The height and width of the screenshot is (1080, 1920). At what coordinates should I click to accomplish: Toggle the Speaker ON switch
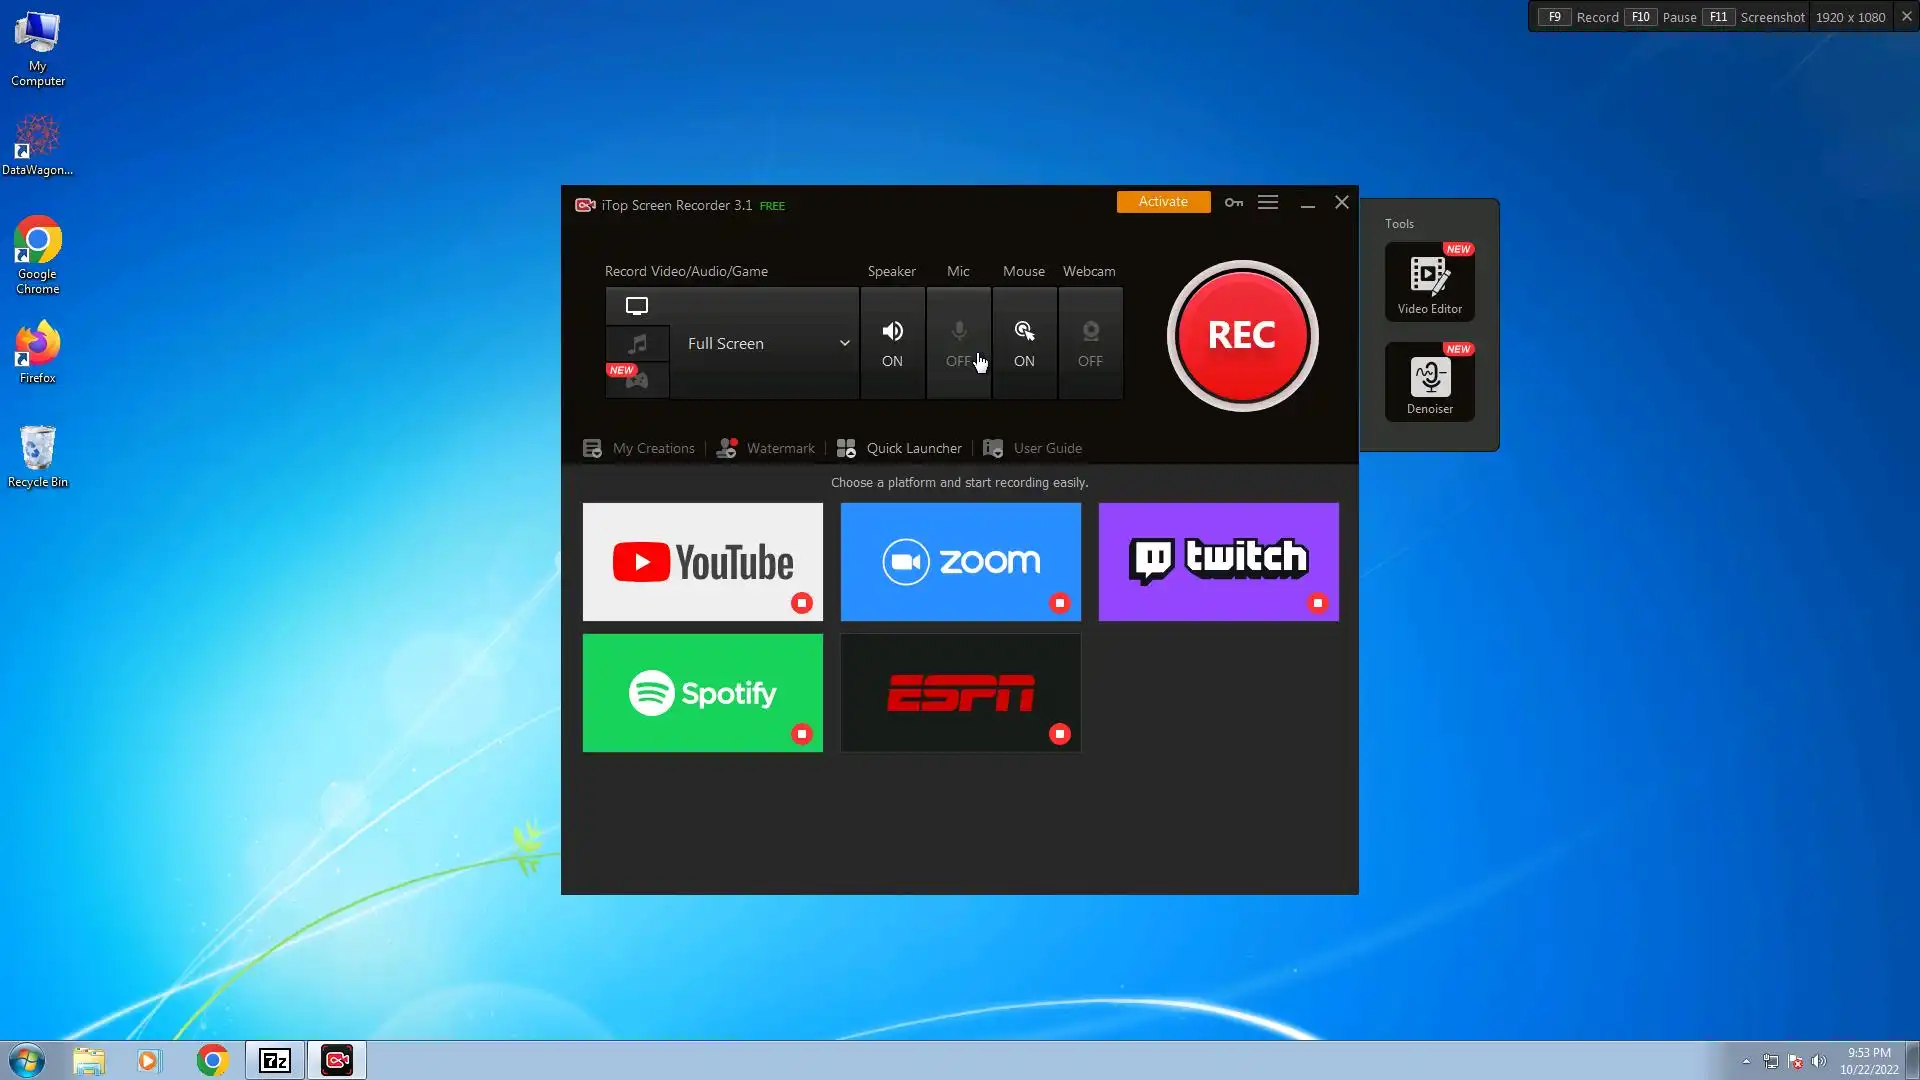[x=892, y=343]
